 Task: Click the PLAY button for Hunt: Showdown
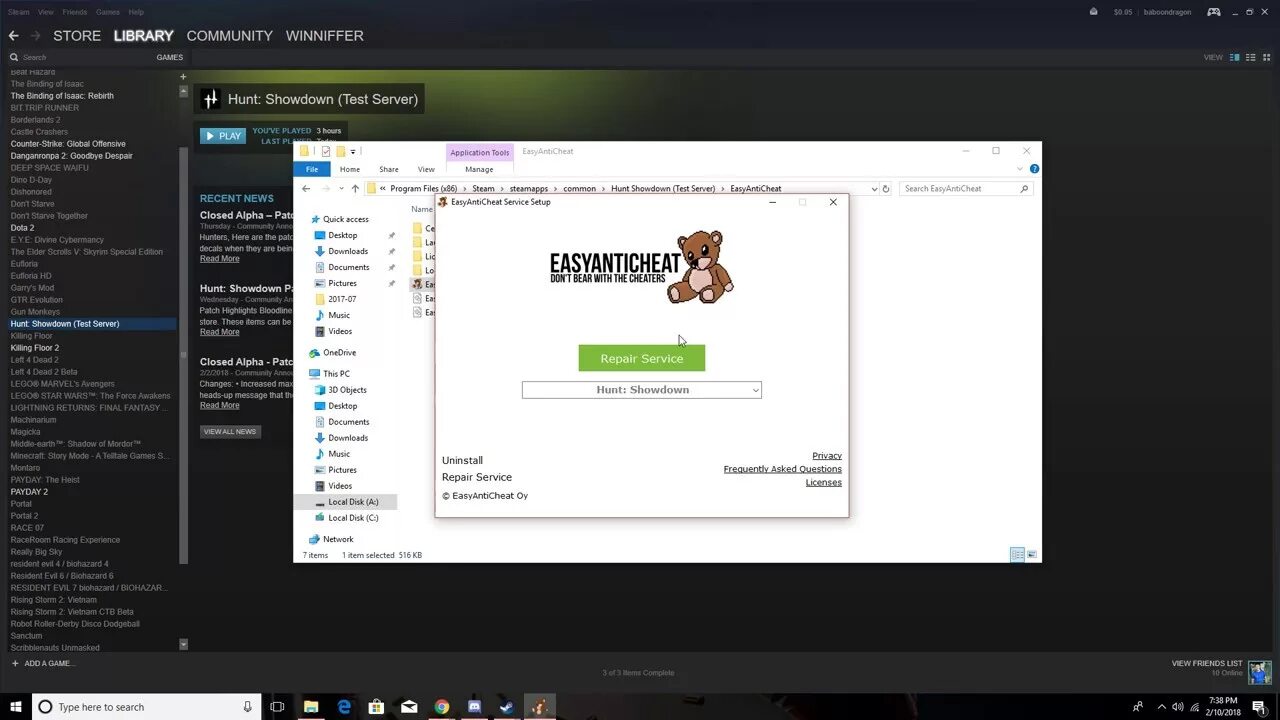coord(223,136)
